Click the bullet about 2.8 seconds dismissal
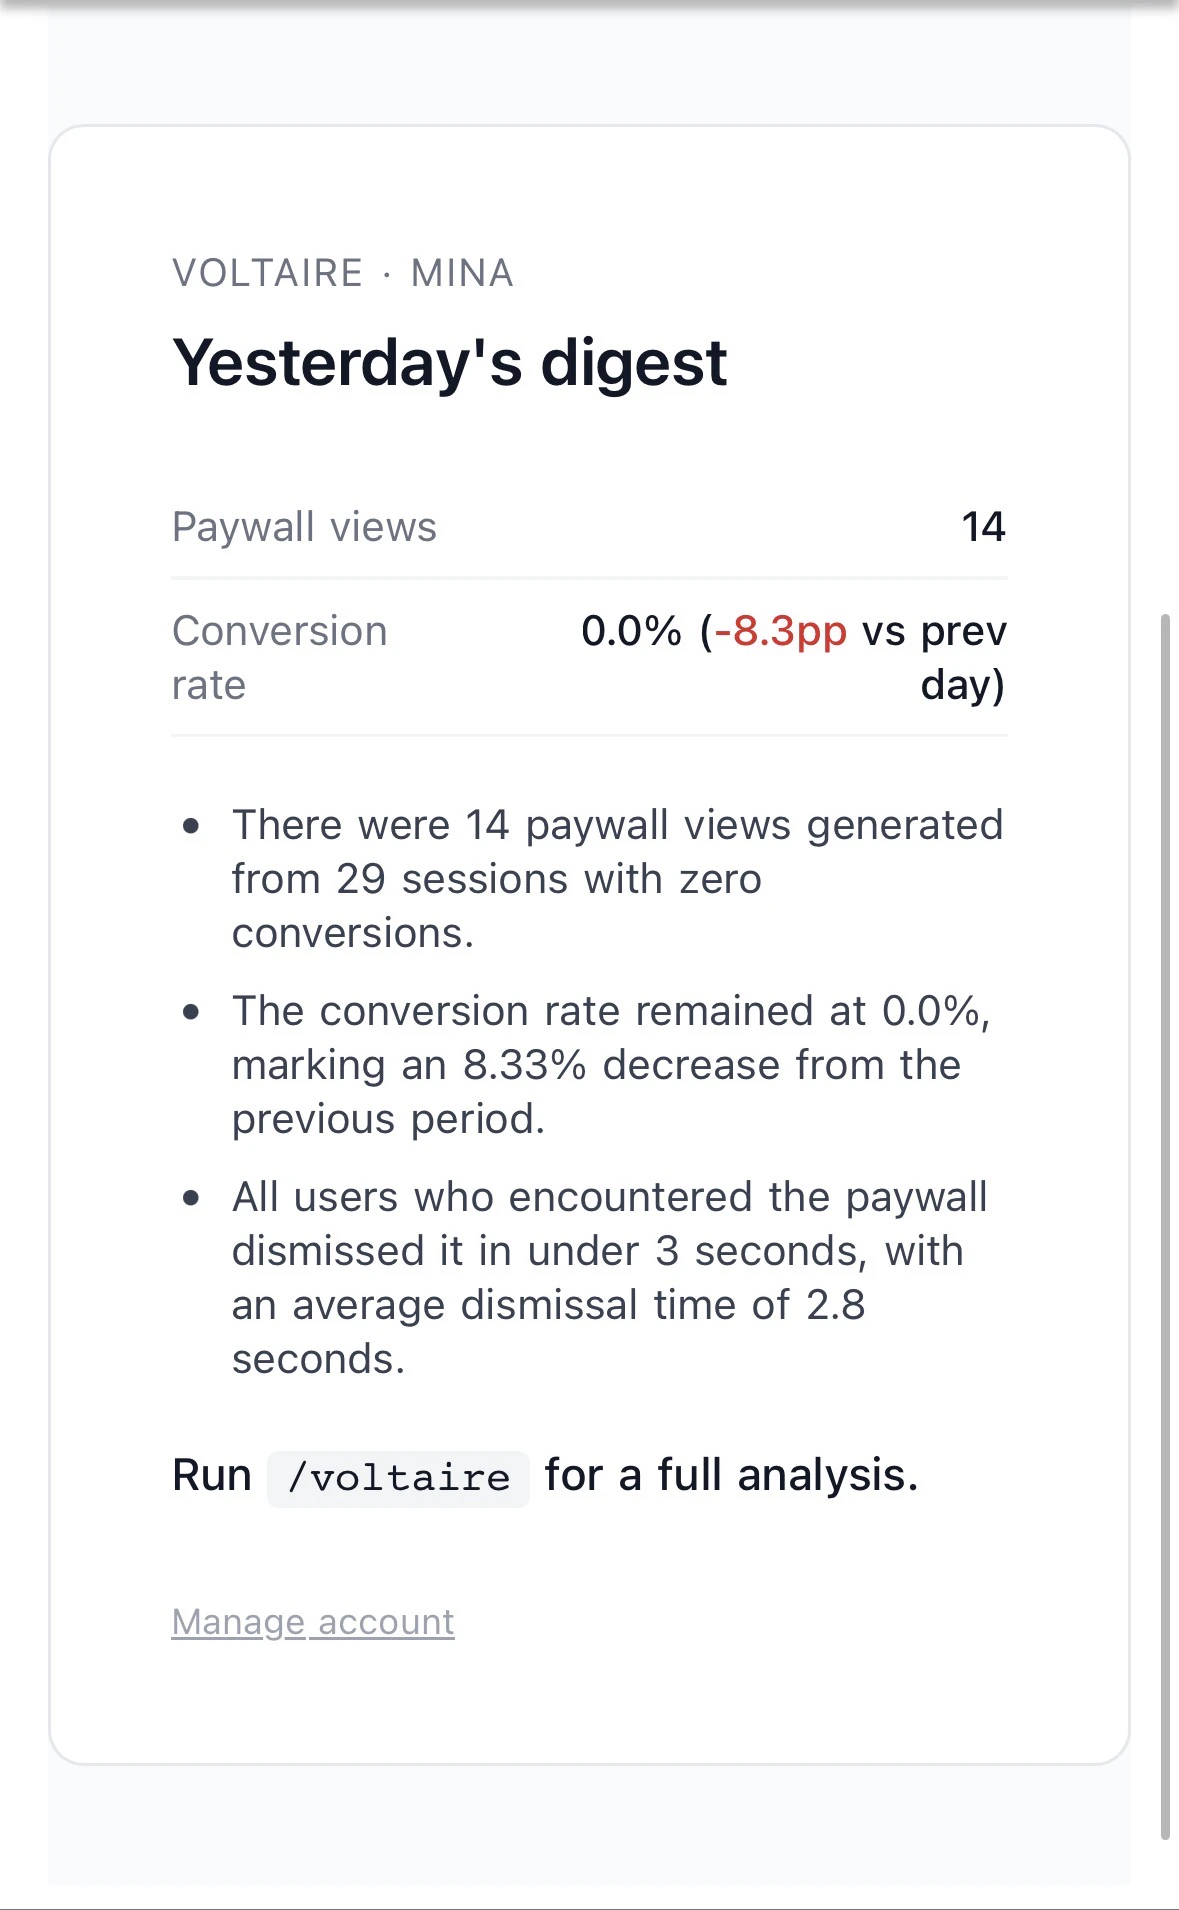Image resolution: width=1179 pixels, height=1910 pixels. [610, 1278]
